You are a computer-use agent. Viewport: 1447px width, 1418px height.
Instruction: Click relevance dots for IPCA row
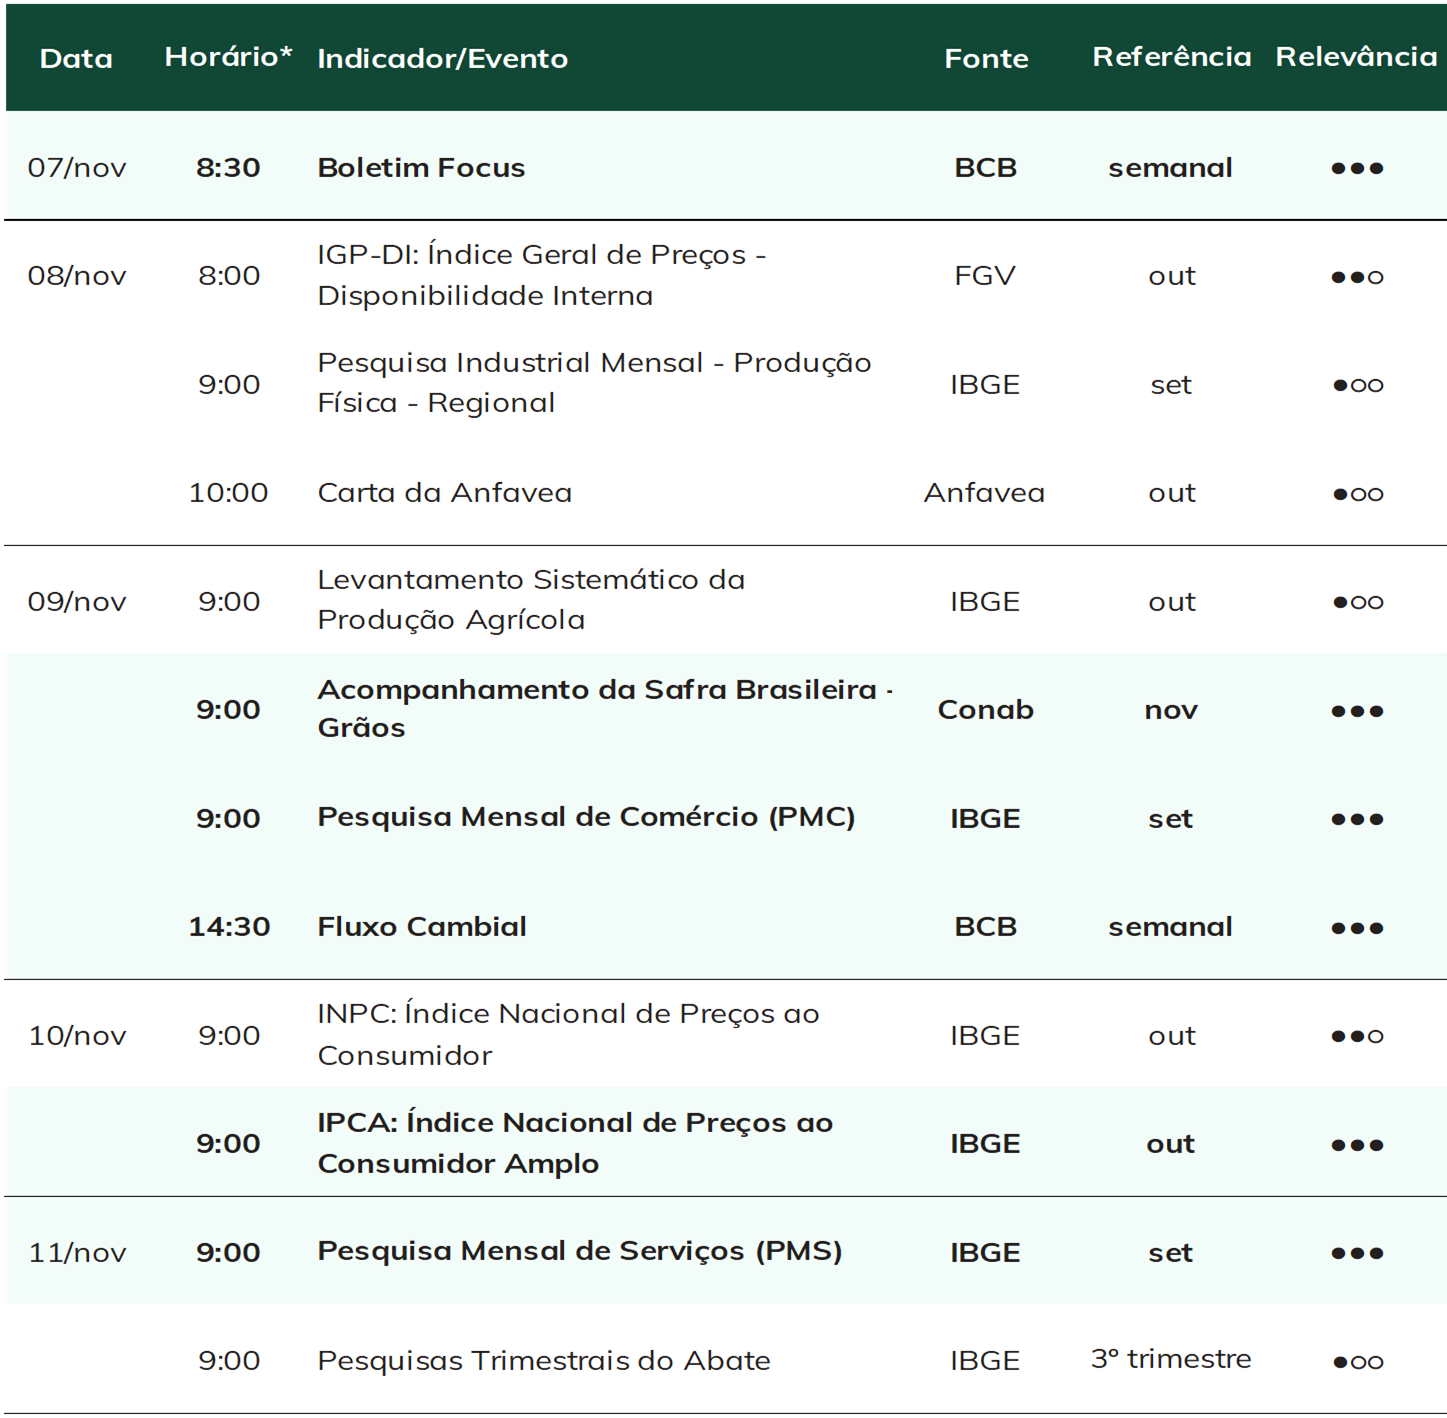pyautogui.click(x=1357, y=1145)
